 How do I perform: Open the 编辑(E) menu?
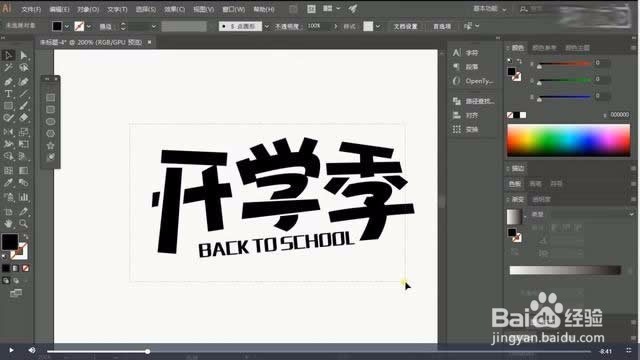pos(59,9)
